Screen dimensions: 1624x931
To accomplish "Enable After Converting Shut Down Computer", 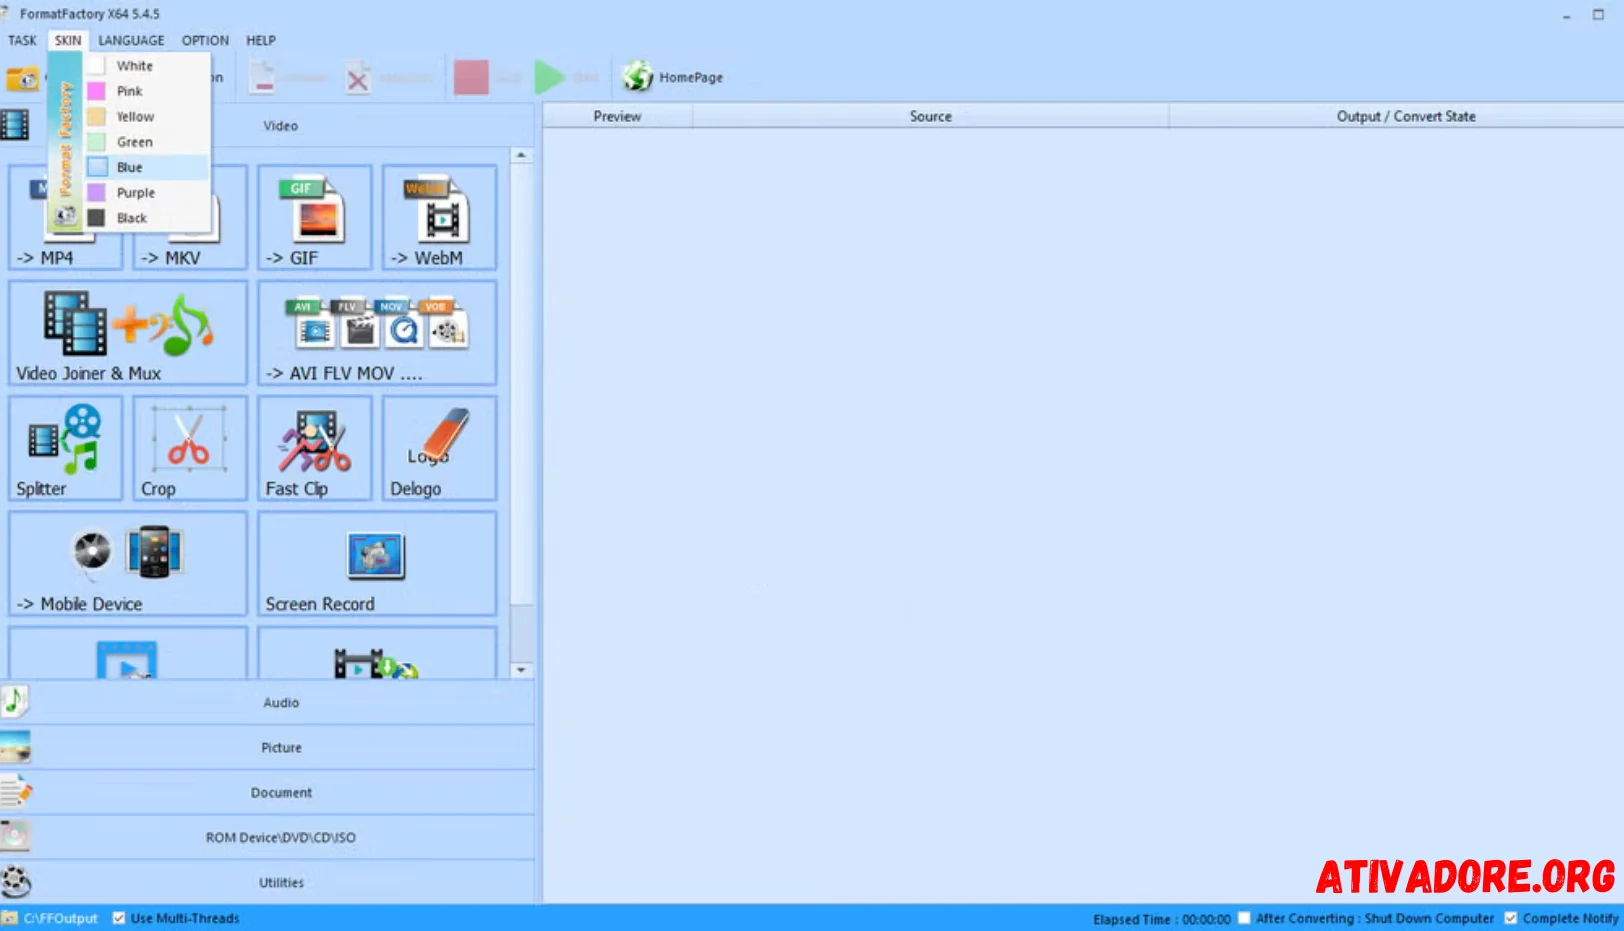I will [1244, 918].
